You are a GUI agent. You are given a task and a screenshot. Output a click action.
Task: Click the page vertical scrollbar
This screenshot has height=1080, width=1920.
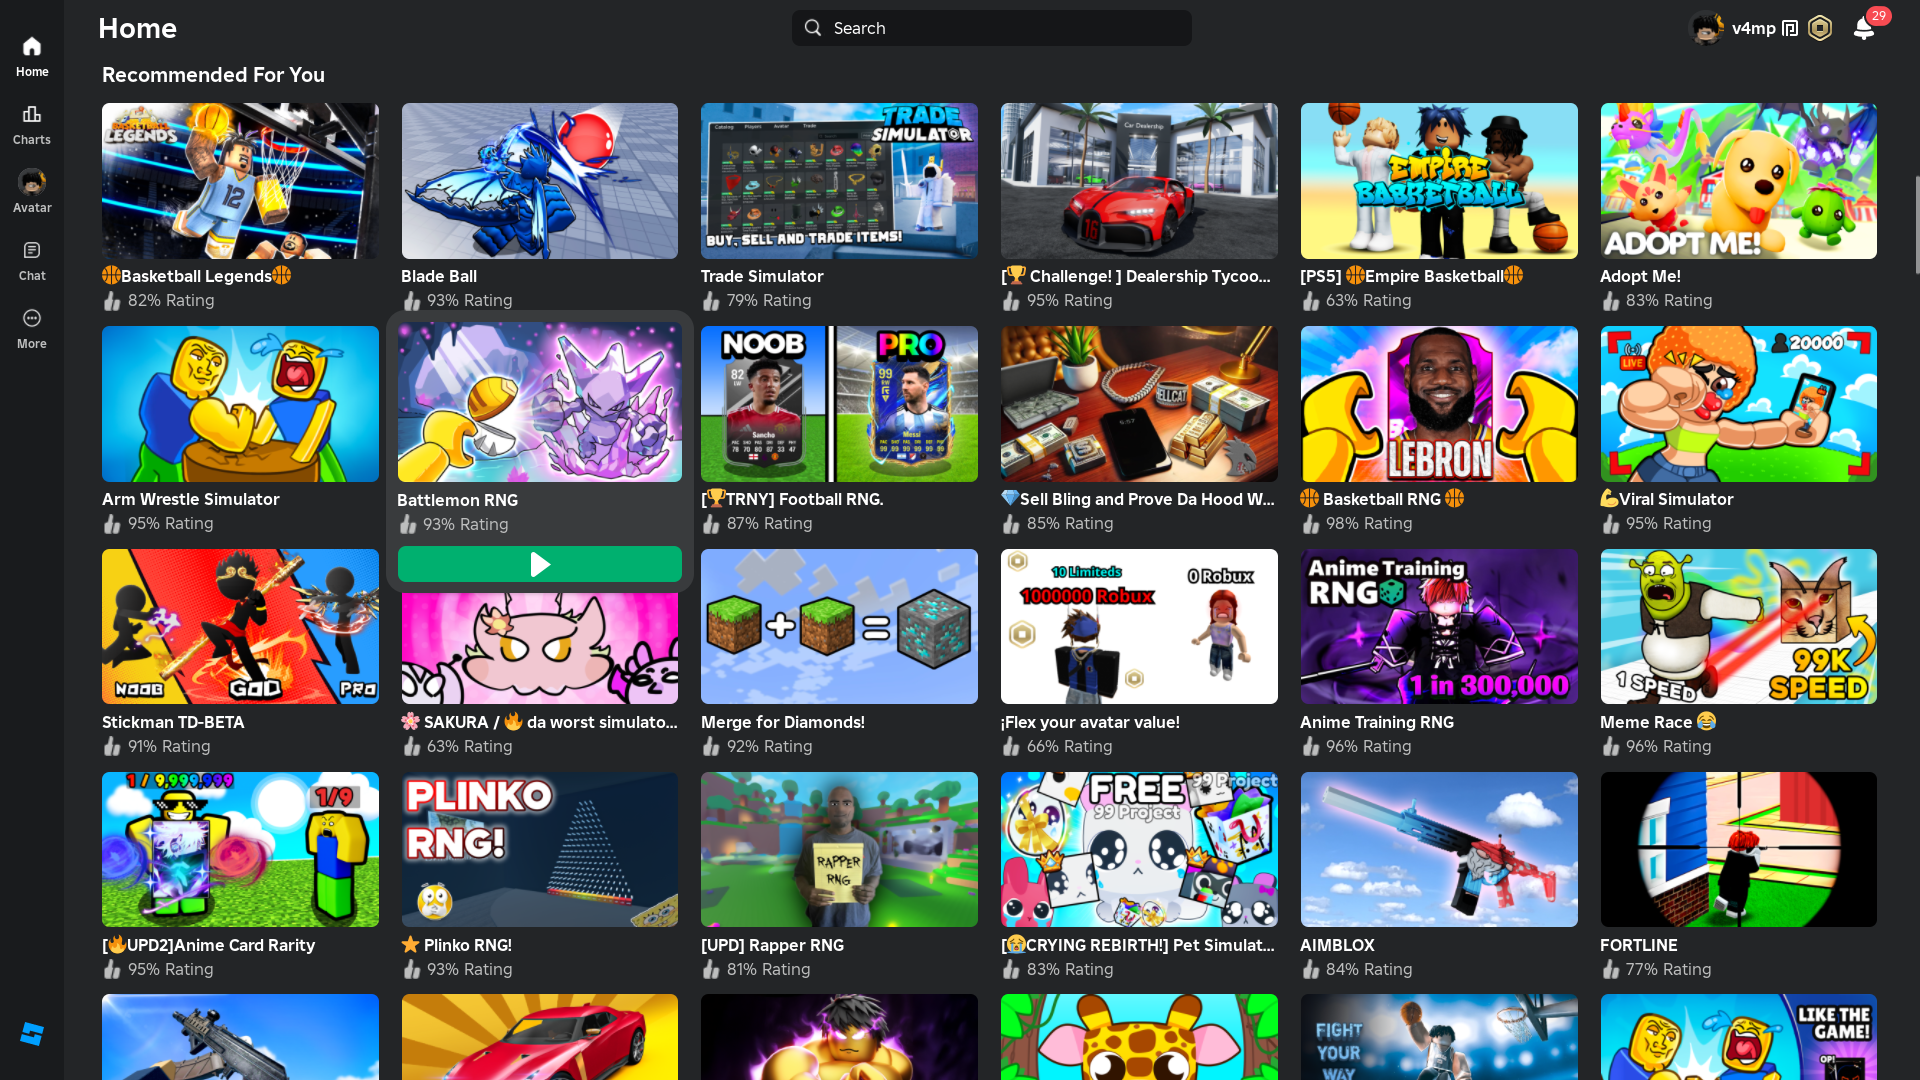point(1916,225)
